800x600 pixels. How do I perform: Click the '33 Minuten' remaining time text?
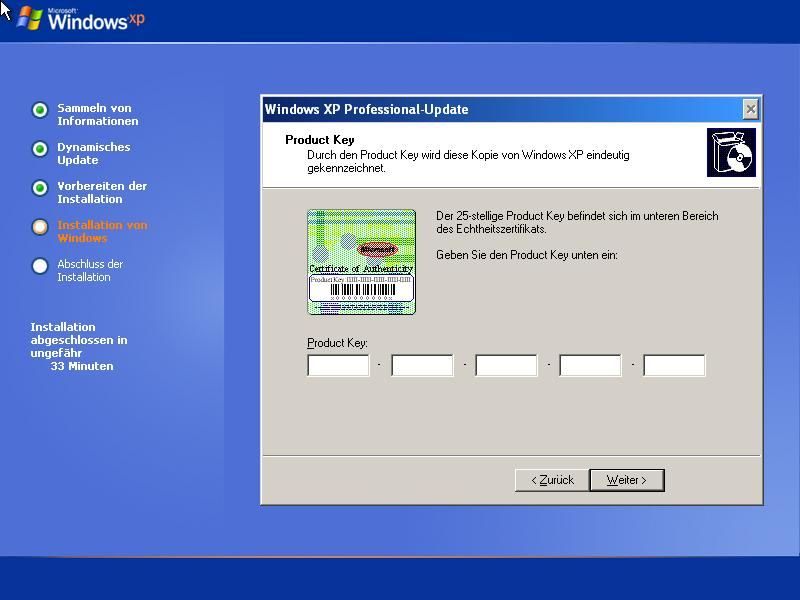pyautogui.click(x=82, y=366)
